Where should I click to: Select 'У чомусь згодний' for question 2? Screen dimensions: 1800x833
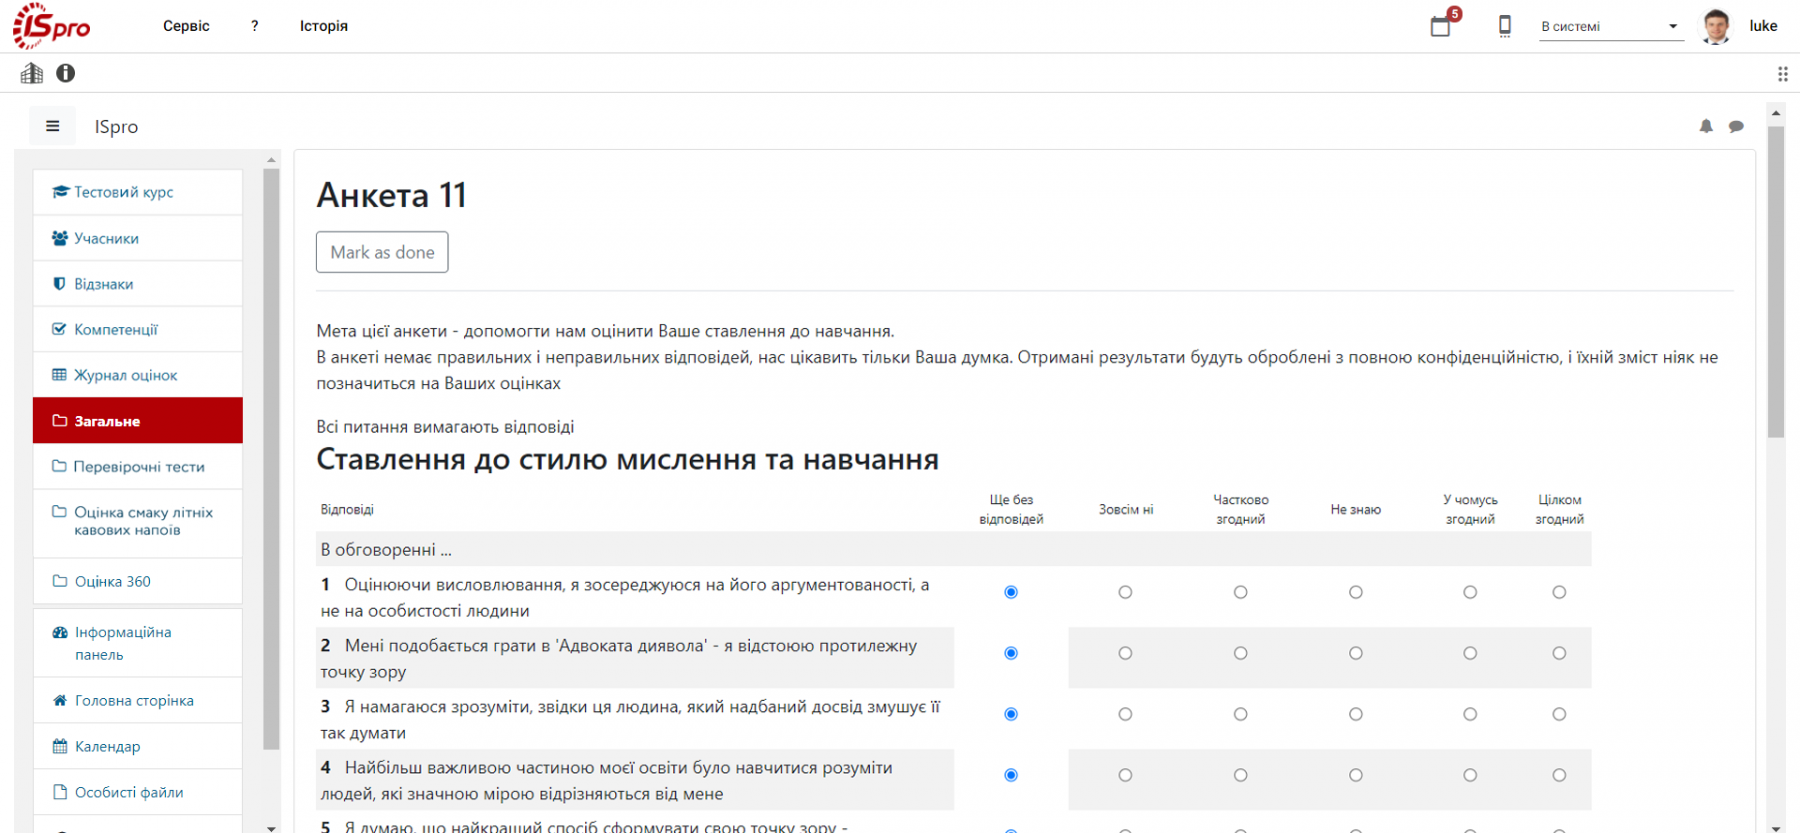point(1470,653)
